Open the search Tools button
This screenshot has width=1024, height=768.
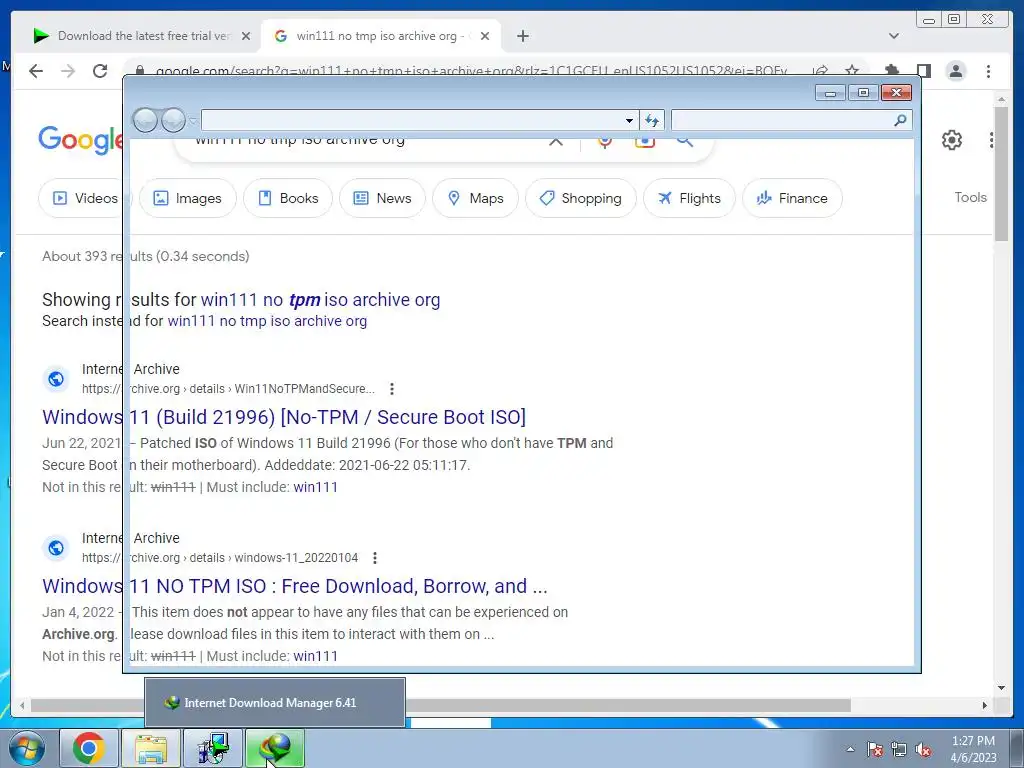tap(970, 197)
